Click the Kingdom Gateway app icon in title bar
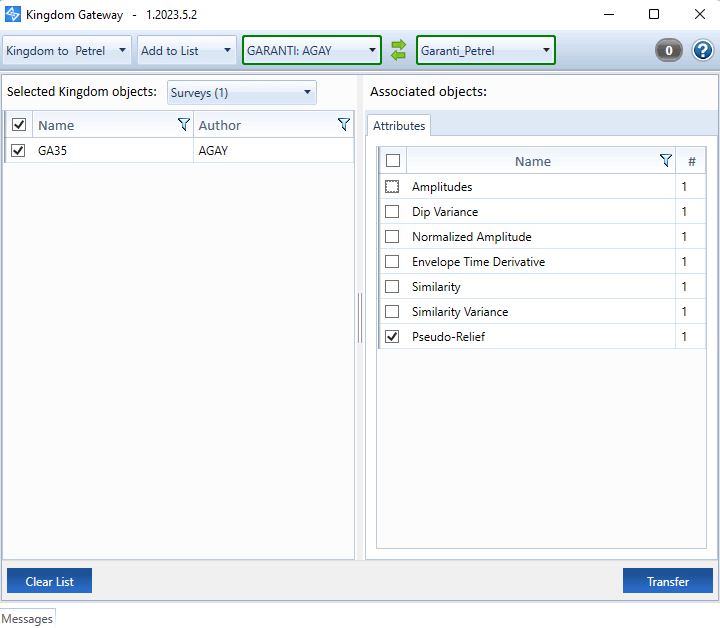720x628 pixels. [13, 15]
